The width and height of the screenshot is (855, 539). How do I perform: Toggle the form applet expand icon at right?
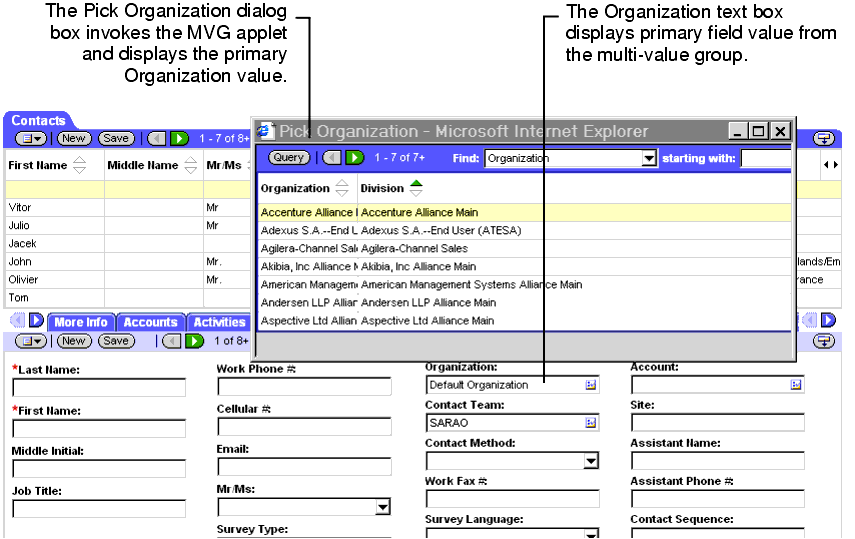[823, 341]
